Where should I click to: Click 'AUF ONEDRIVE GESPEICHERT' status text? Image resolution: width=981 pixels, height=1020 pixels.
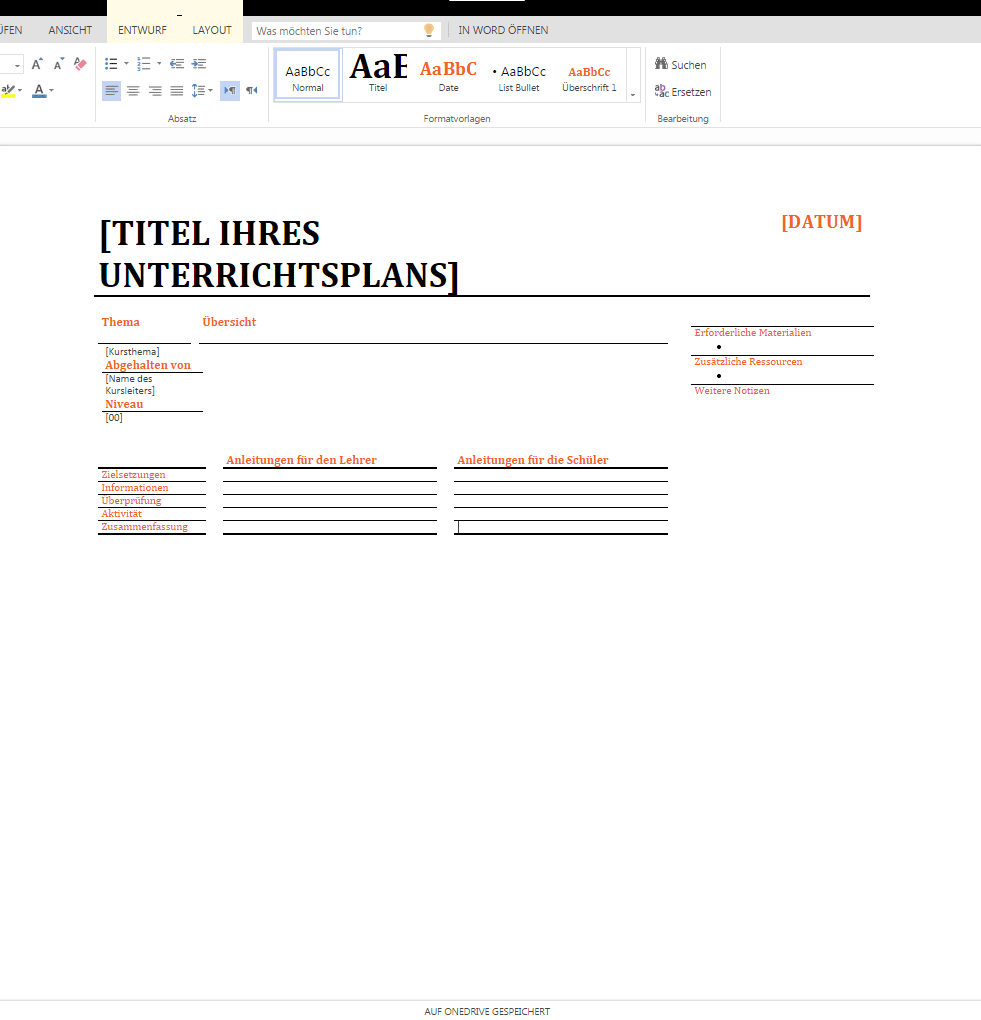(x=487, y=1012)
